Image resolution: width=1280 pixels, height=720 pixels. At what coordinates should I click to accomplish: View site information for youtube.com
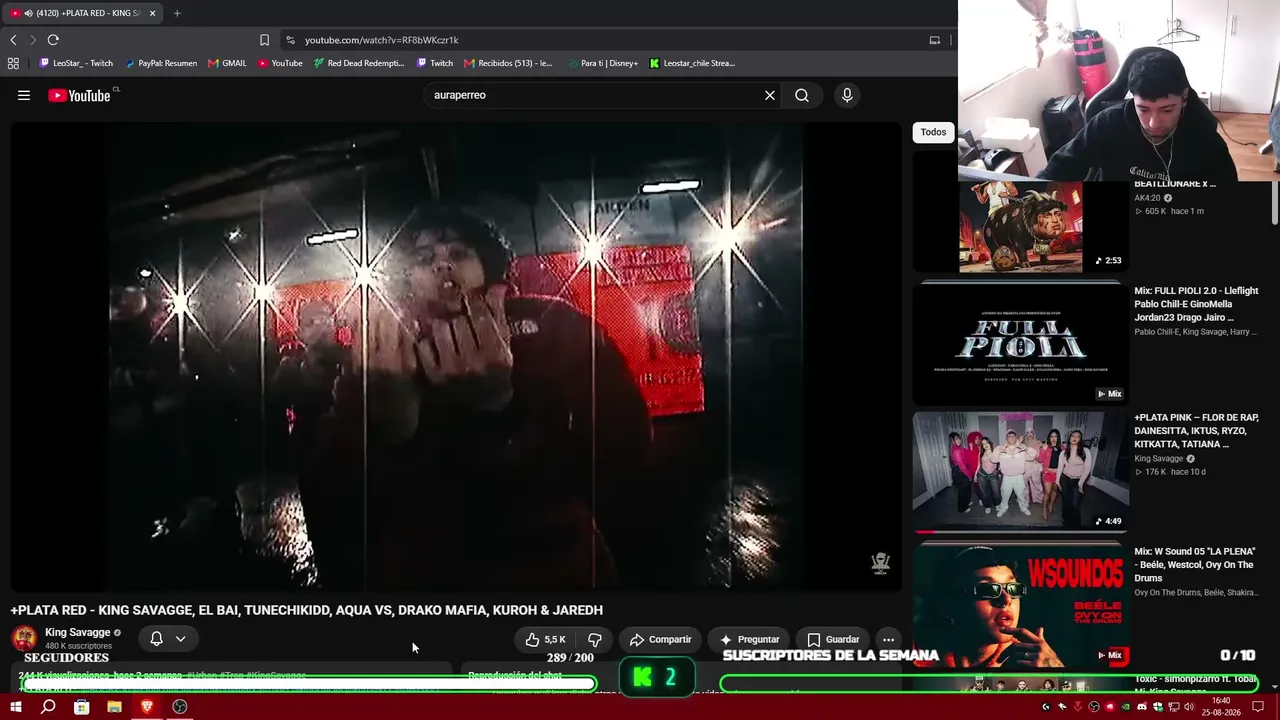(x=290, y=40)
